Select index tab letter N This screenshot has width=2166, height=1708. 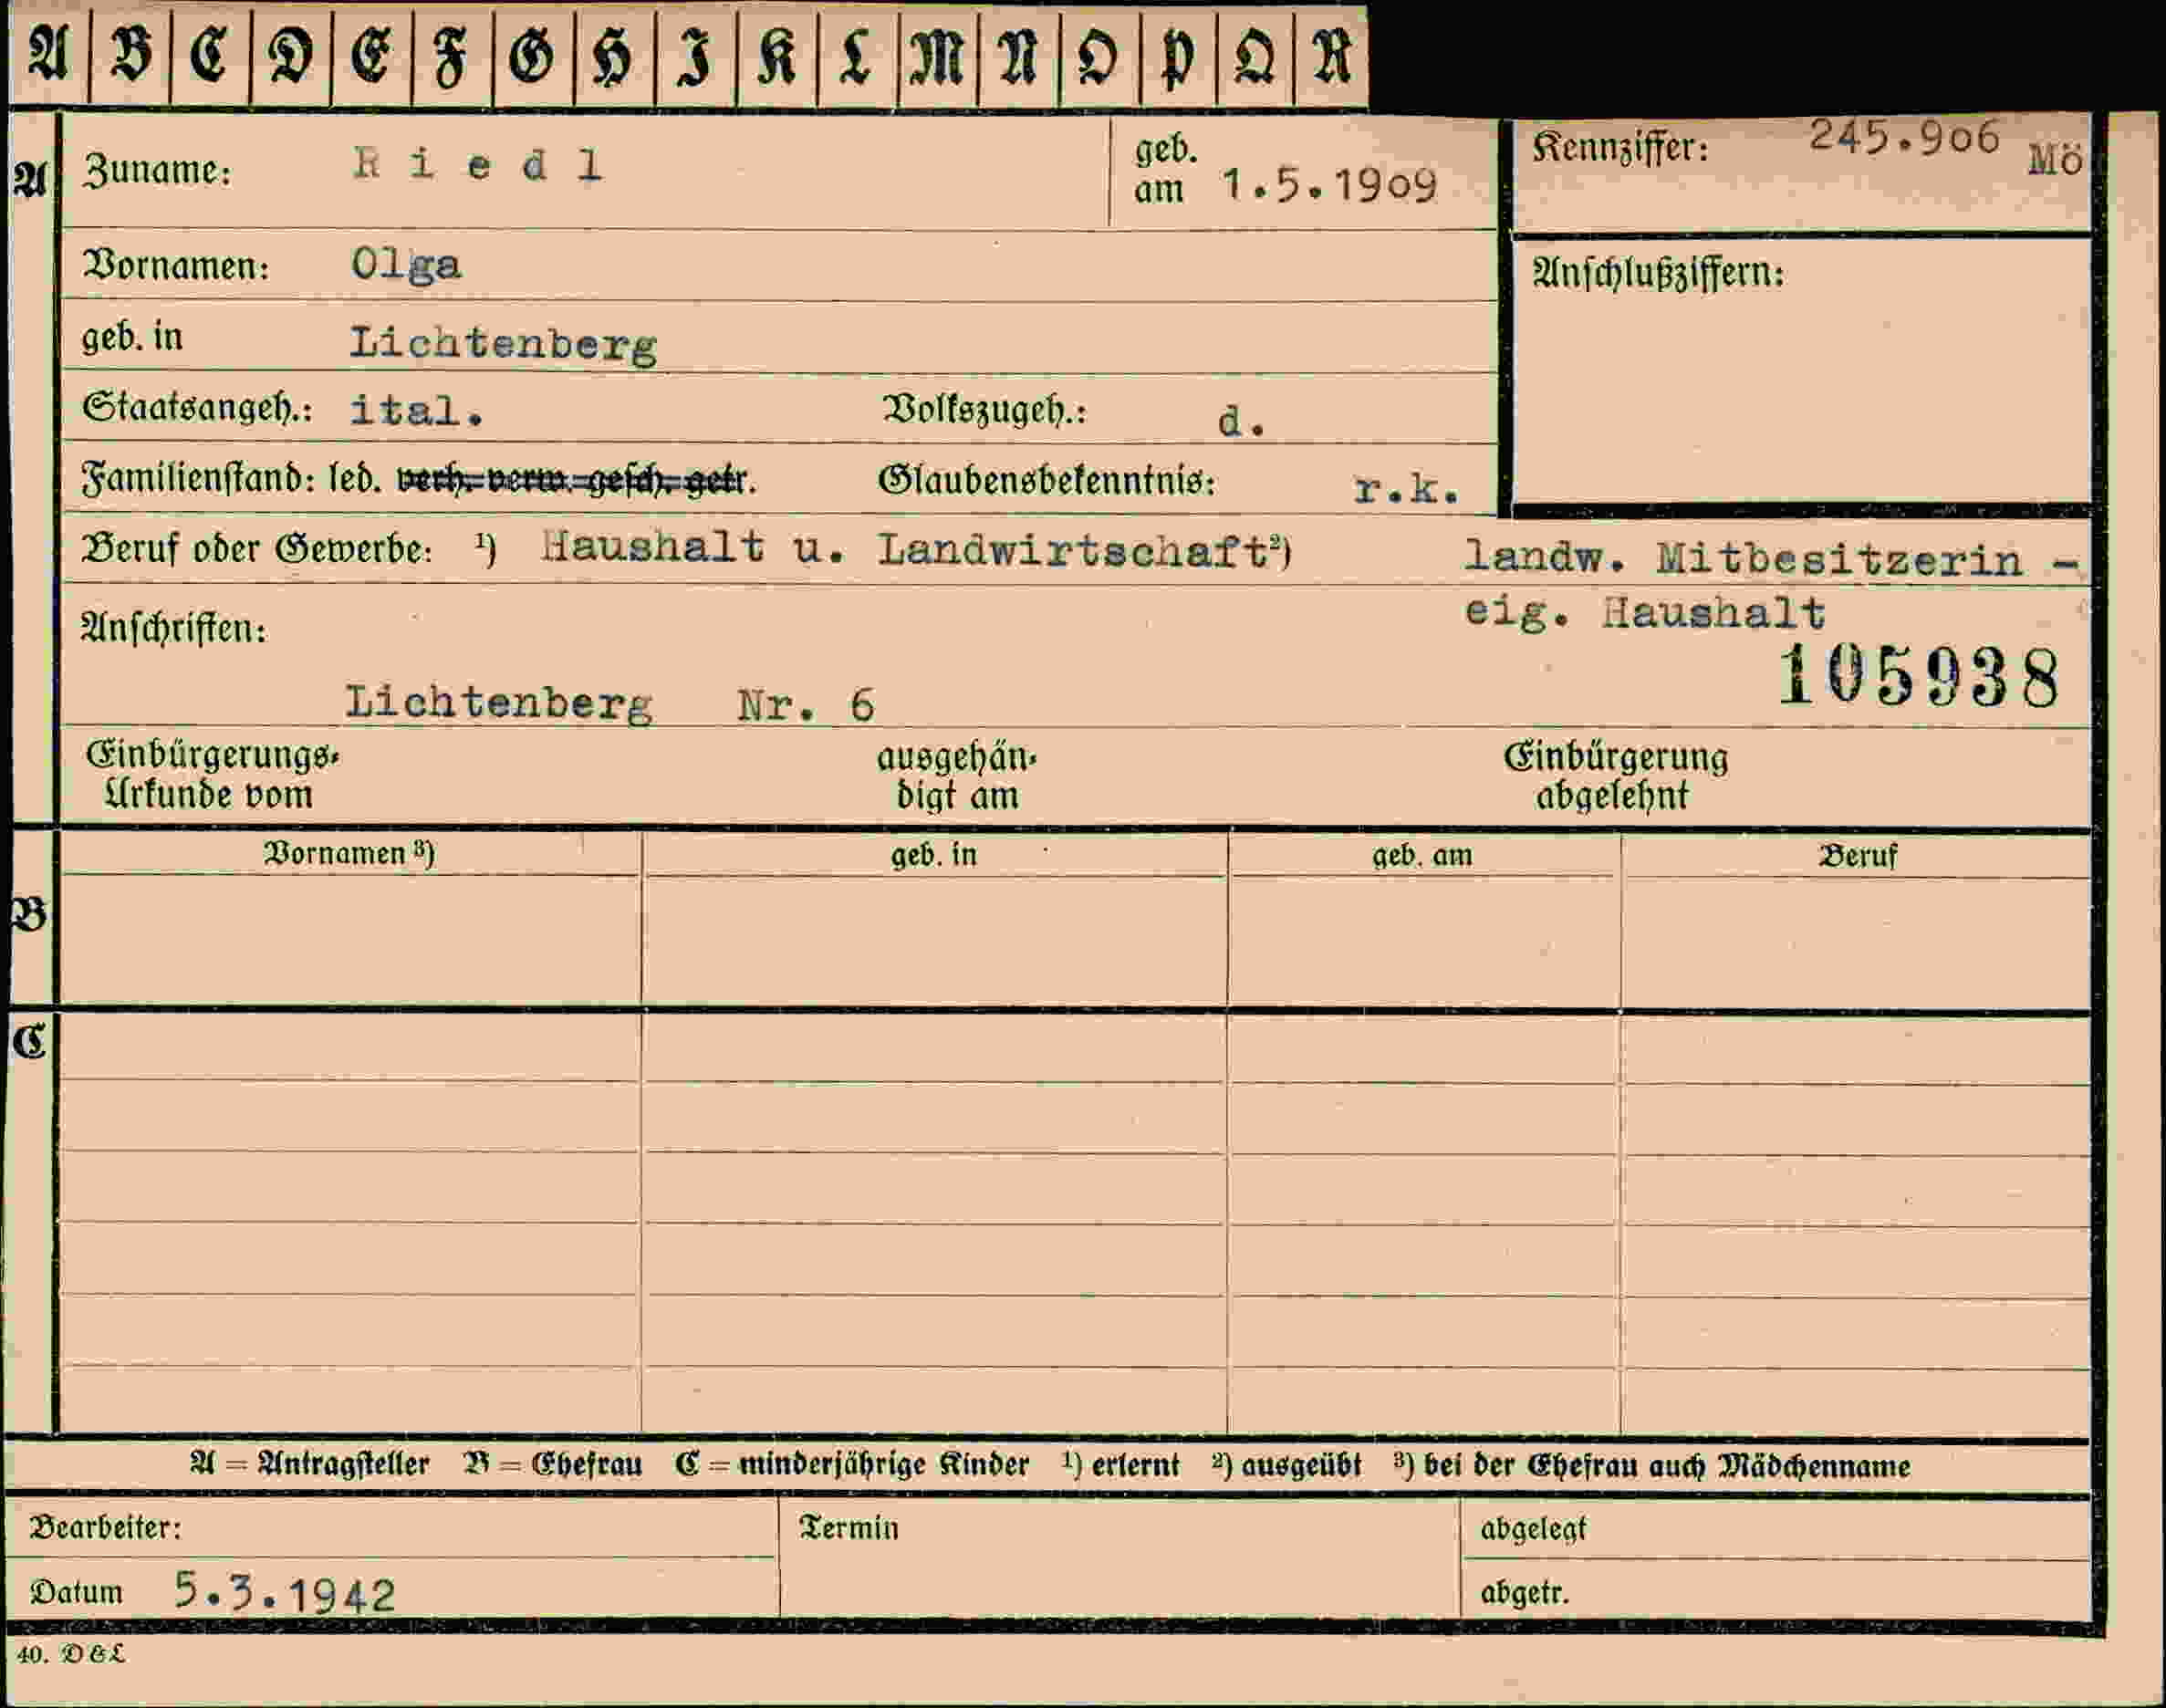(x=1018, y=55)
